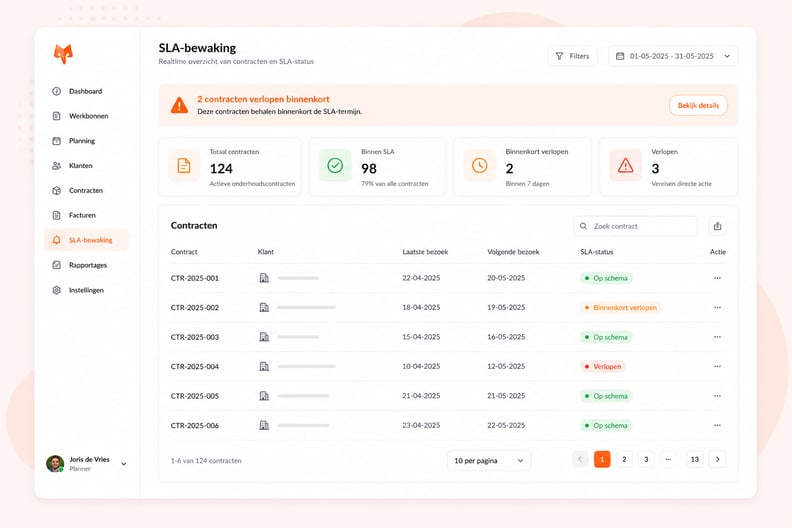Click building icon in CTR-2025-004 row
792x528 pixels.
tap(264, 366)
